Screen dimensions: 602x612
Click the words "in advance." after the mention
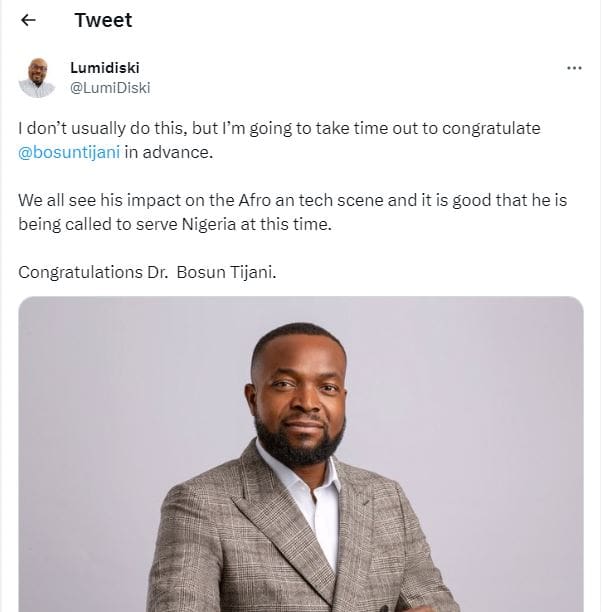[x=169, y=152]
